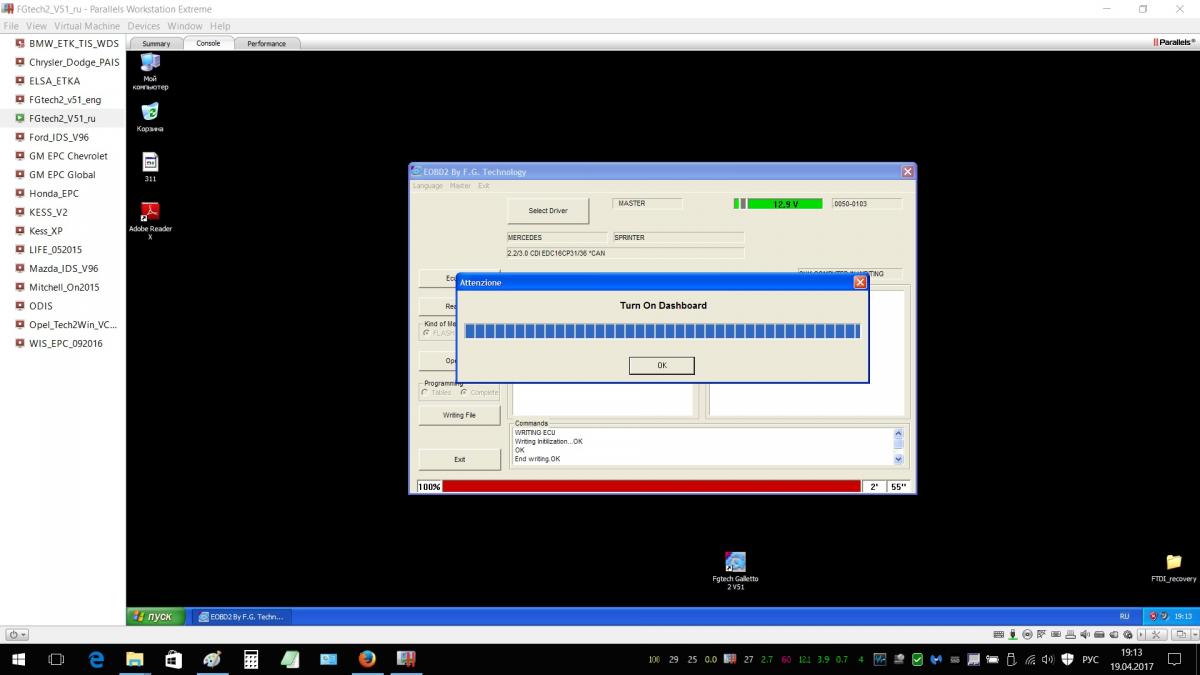Click the Writing File button
Image resolution: width=1200 pixels, height=675 pixels.
point(459,415)
